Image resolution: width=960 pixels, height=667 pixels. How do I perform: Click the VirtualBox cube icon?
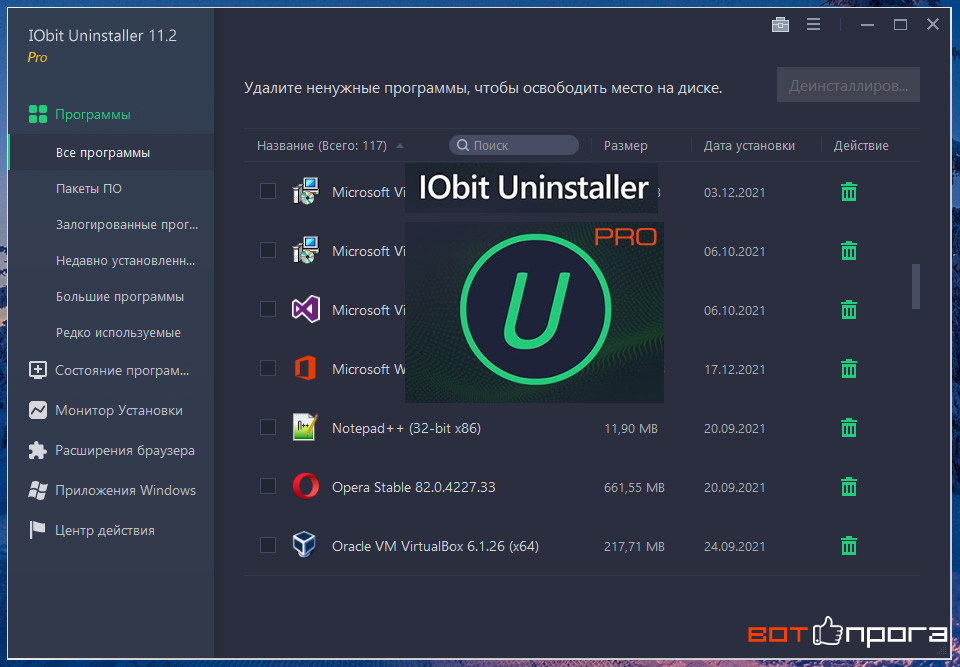click(305, 546)
